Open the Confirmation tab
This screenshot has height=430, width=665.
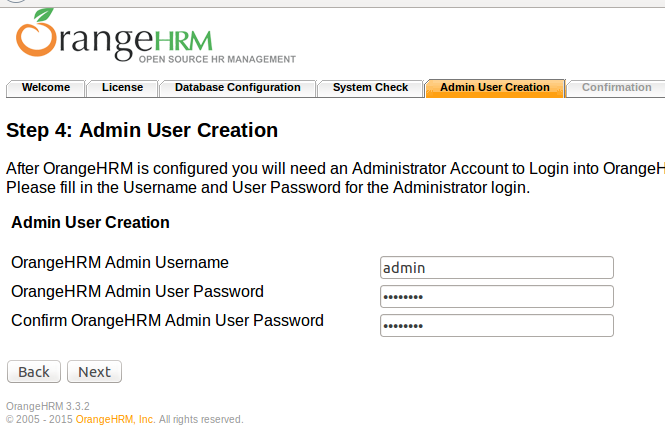(x=616, y=88)
